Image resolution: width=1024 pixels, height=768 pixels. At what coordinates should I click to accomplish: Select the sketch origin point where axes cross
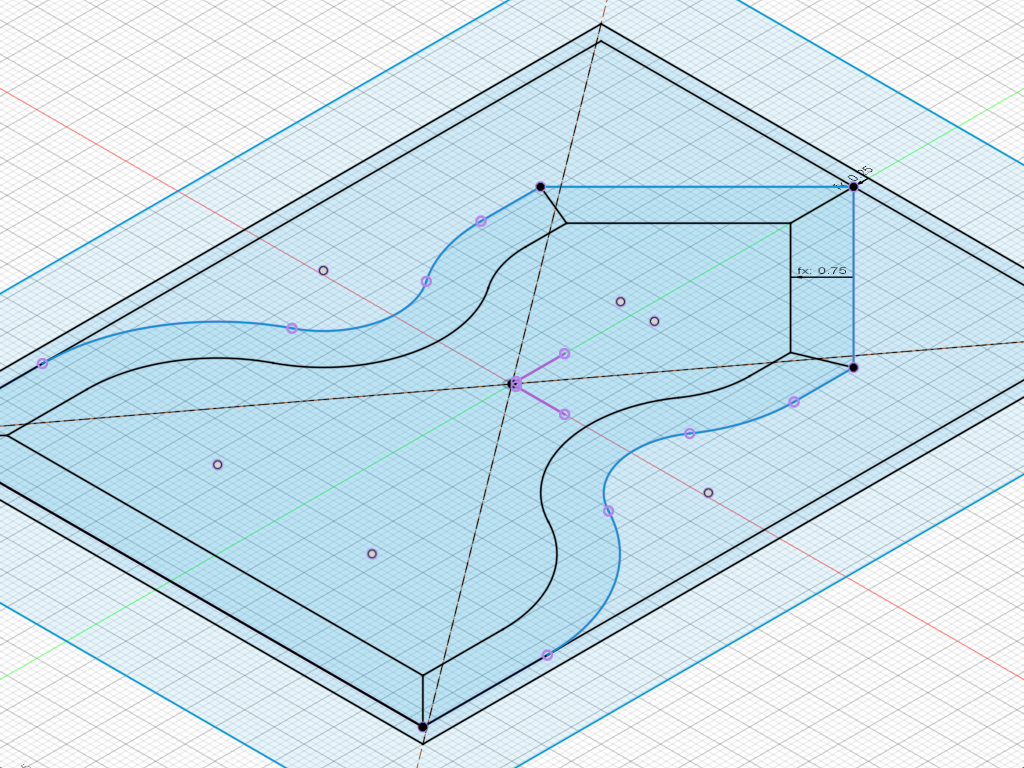[x=515, y=384]
